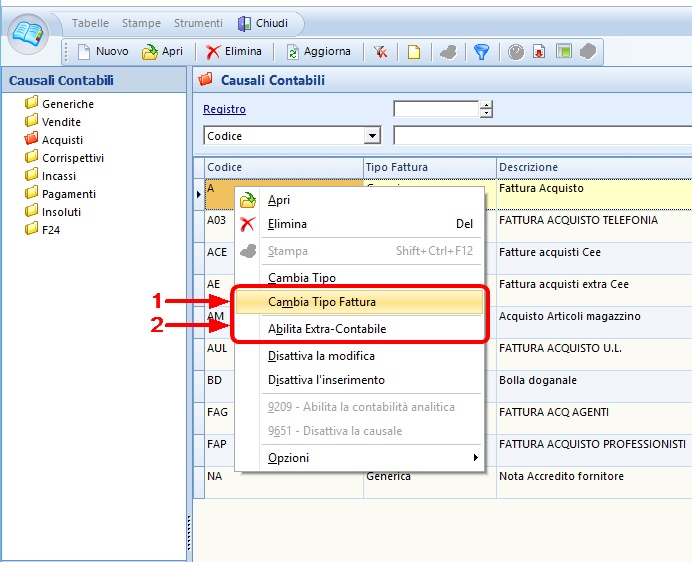
Task: Refresh list with Aggiorna button
Action: tap(319, 52)
